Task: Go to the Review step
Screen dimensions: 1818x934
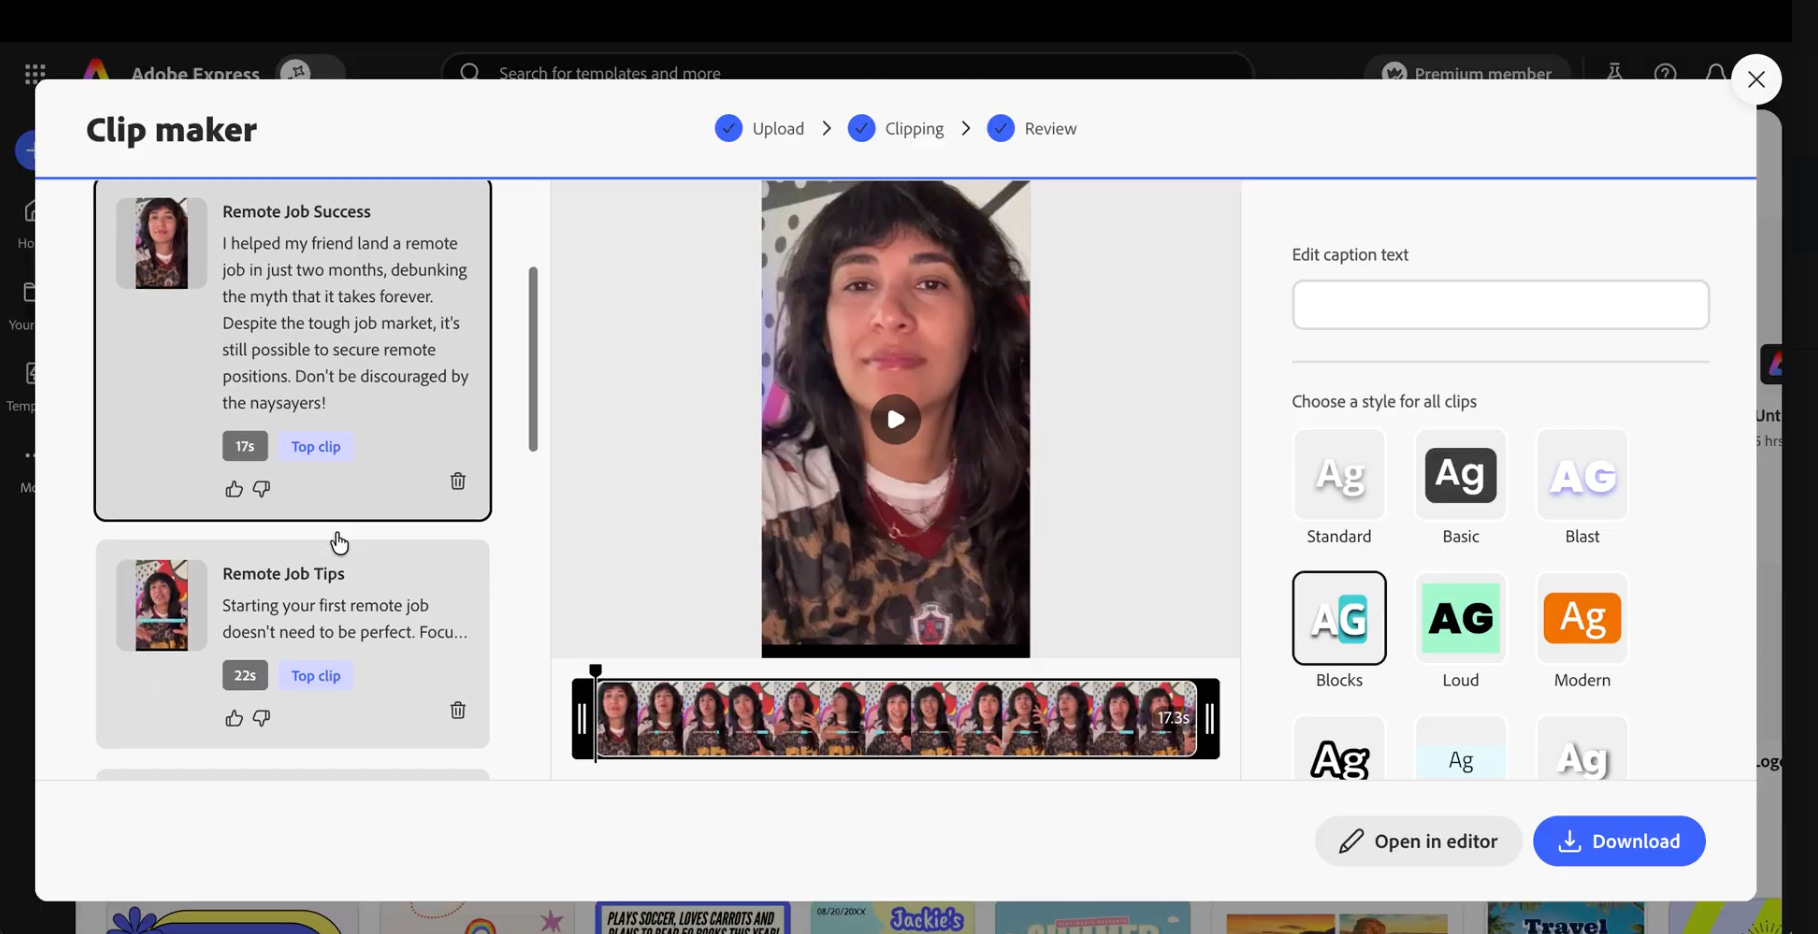Action: pos(1031,128)
